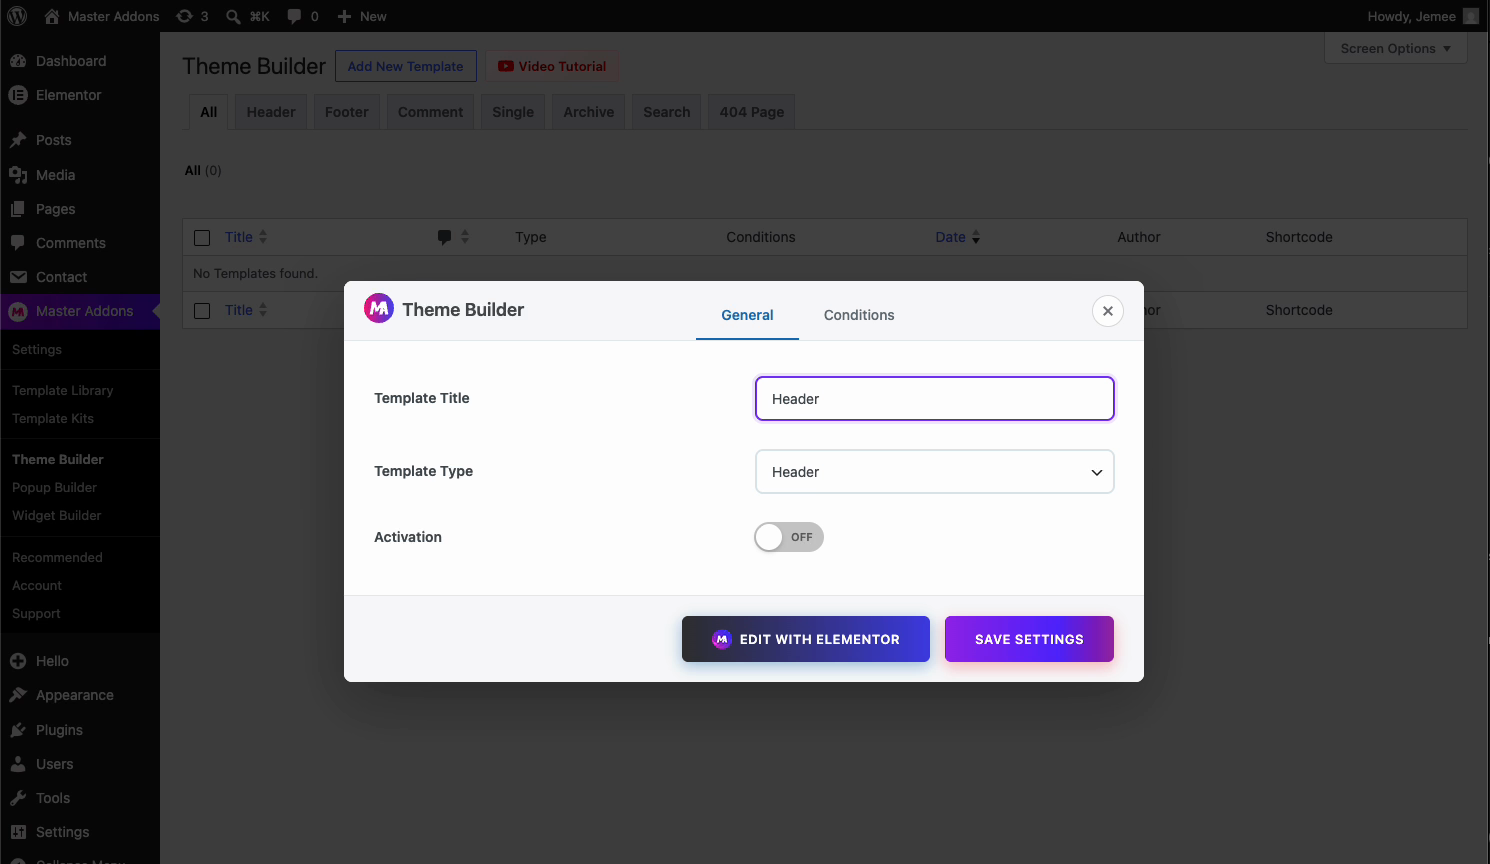The image size is (1490, 864).
Task: Filter by Single tab
Action: 513,112
